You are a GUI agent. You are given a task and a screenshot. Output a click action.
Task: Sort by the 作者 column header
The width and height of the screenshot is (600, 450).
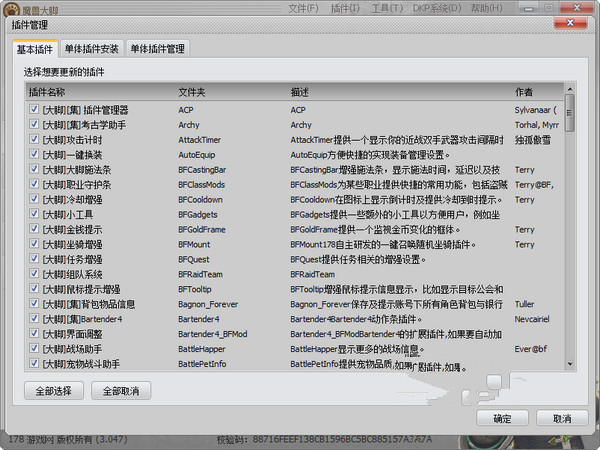523,92
